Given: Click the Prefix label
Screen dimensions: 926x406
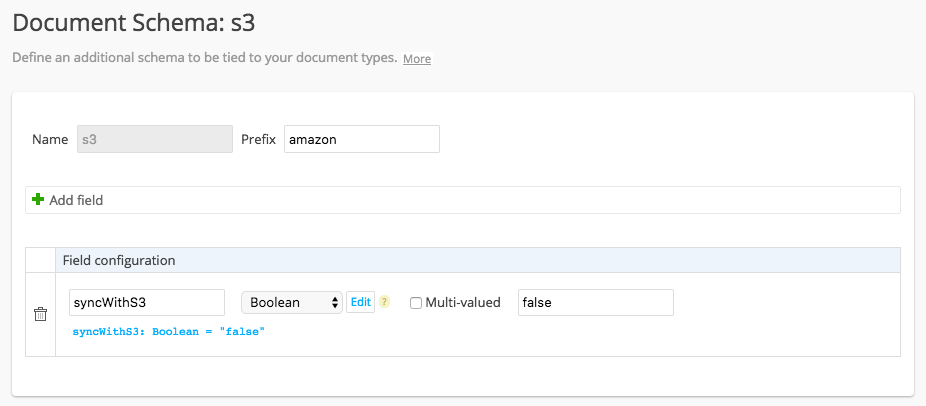Looking at the screenshot, I should tap(259, 139).
